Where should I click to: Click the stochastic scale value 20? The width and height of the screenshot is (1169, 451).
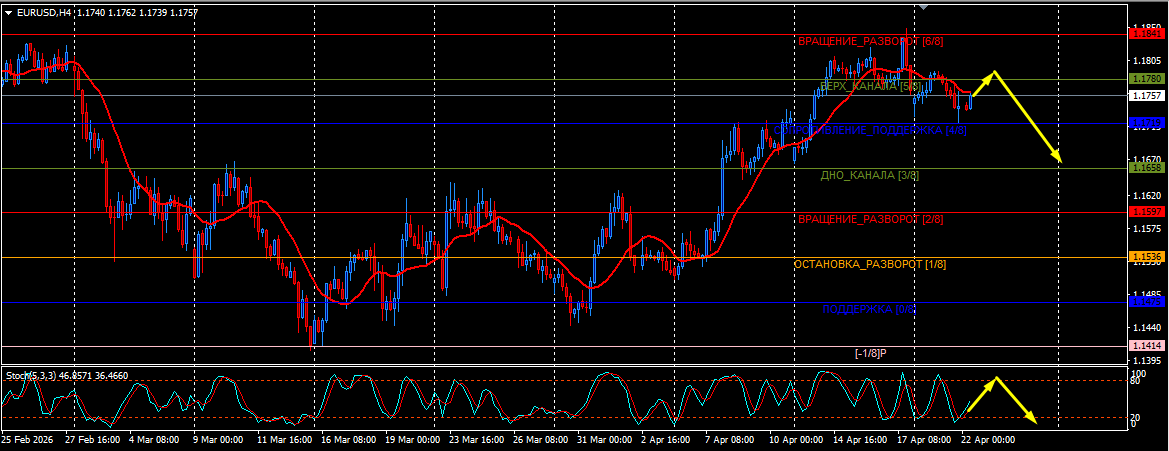coord(1137,417)
